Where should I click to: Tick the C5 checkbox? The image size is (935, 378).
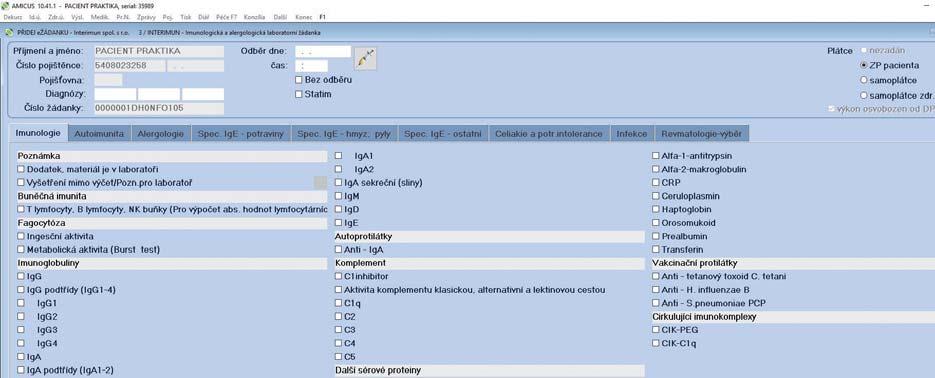339,357
